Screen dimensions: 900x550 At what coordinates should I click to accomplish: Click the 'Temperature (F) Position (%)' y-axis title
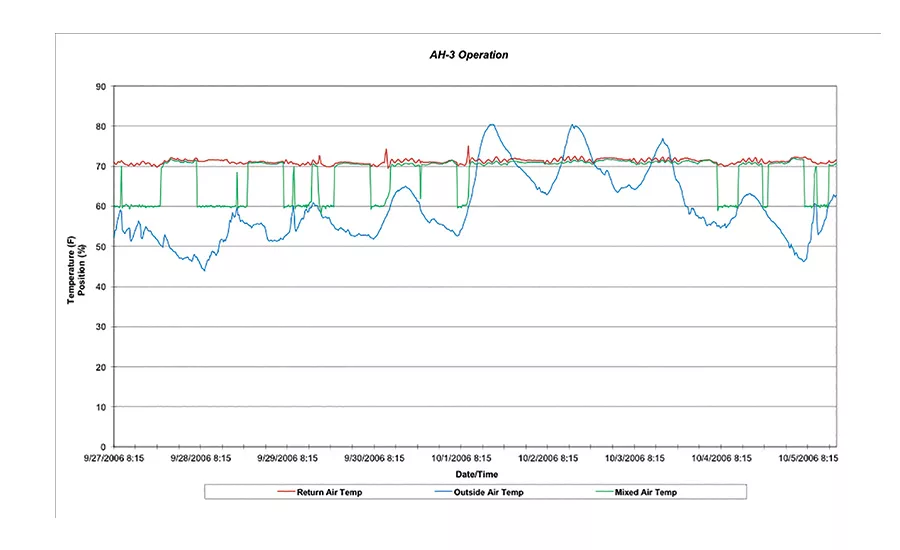point(76,269)
